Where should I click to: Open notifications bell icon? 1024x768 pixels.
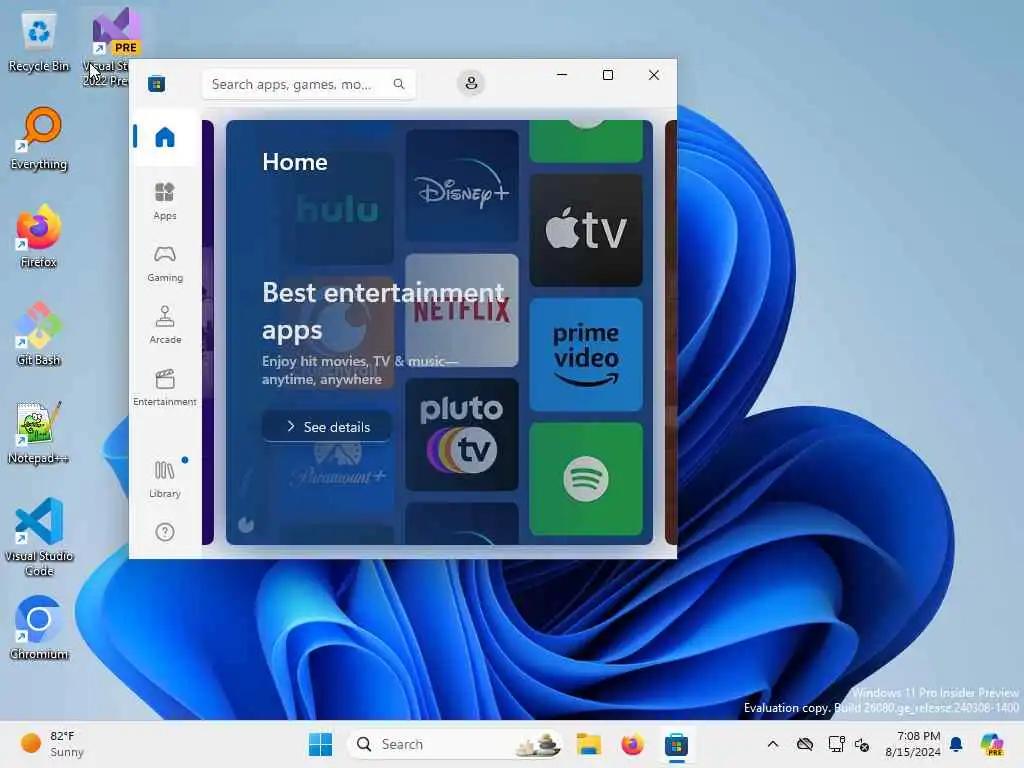[x=956, y=744]
